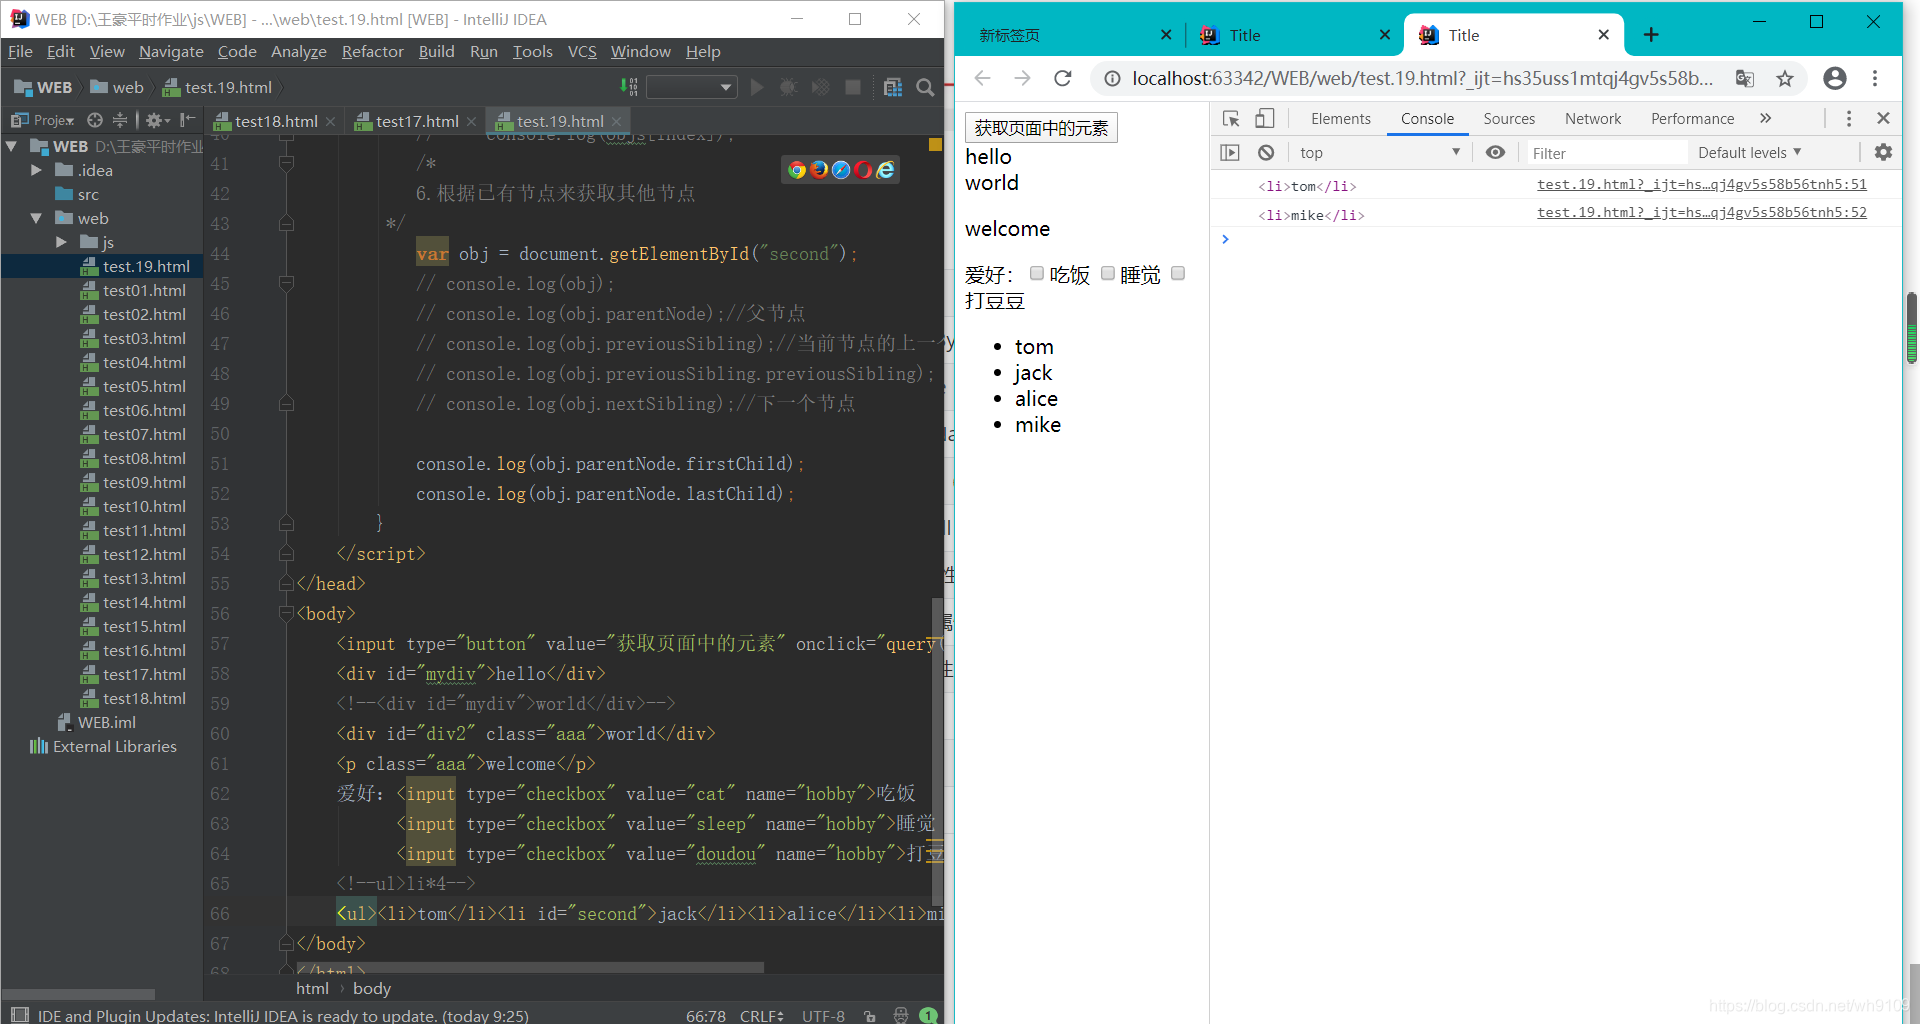Screen dimensions: 1920x1024
Task: Show more DevTools tabs with chevron
Action: click(x=1766, y=118)
